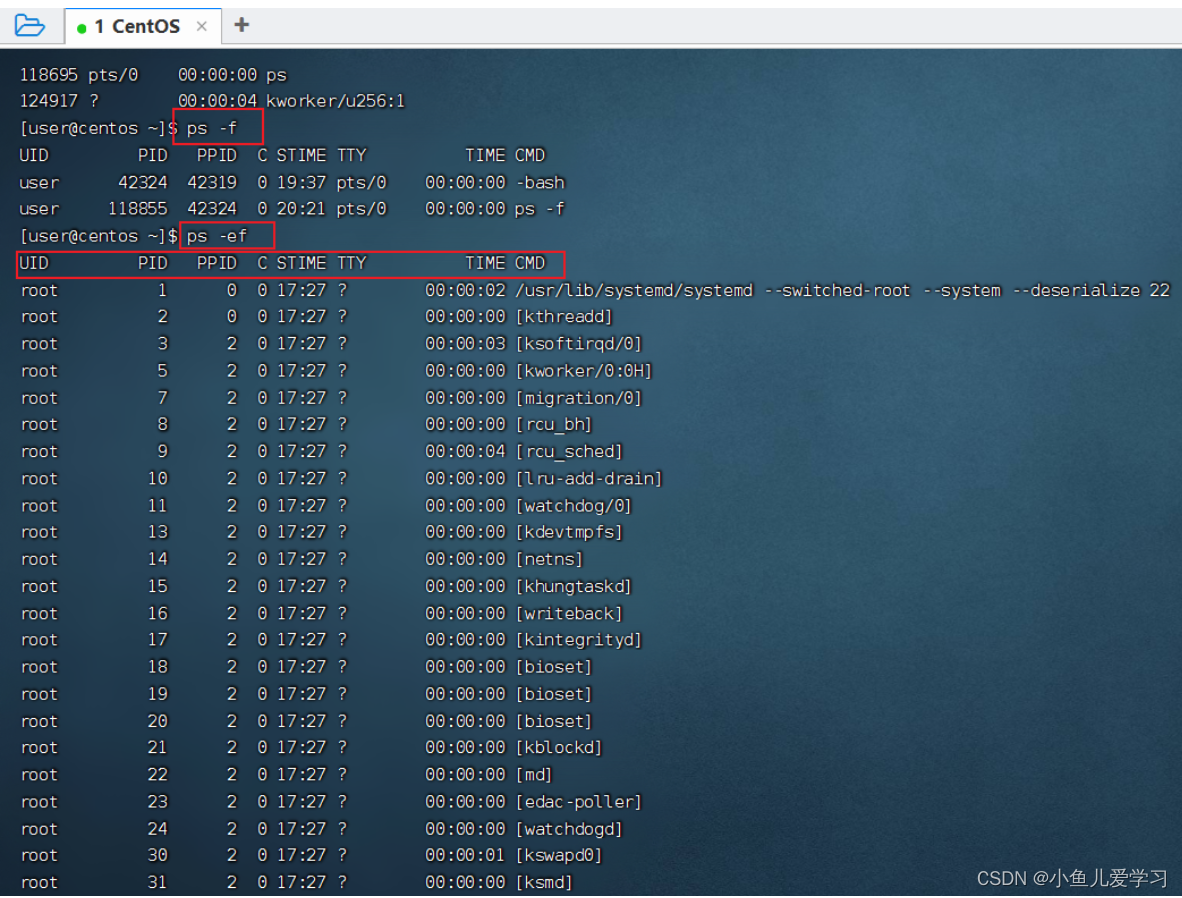
Task: Select the [ksoftirqd/0] process name
Action: coord(579,344)
